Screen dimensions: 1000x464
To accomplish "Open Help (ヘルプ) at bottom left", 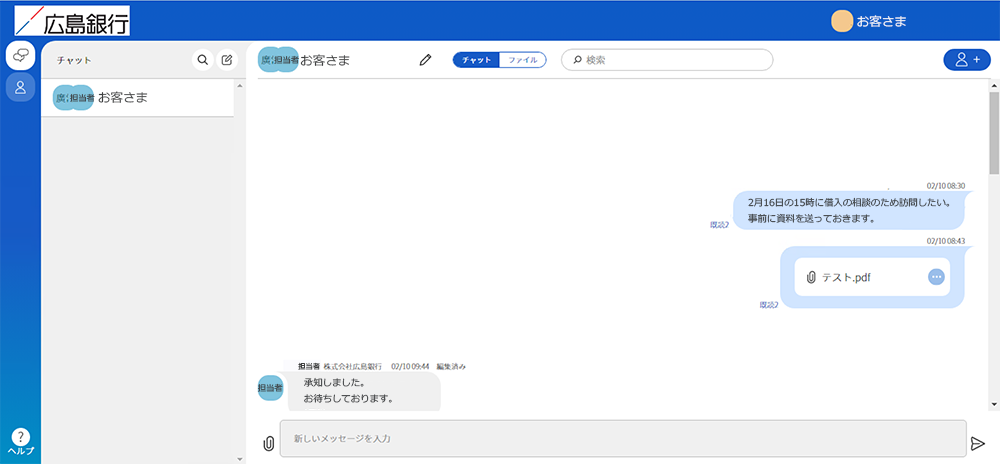I will [x=20, y=441].
